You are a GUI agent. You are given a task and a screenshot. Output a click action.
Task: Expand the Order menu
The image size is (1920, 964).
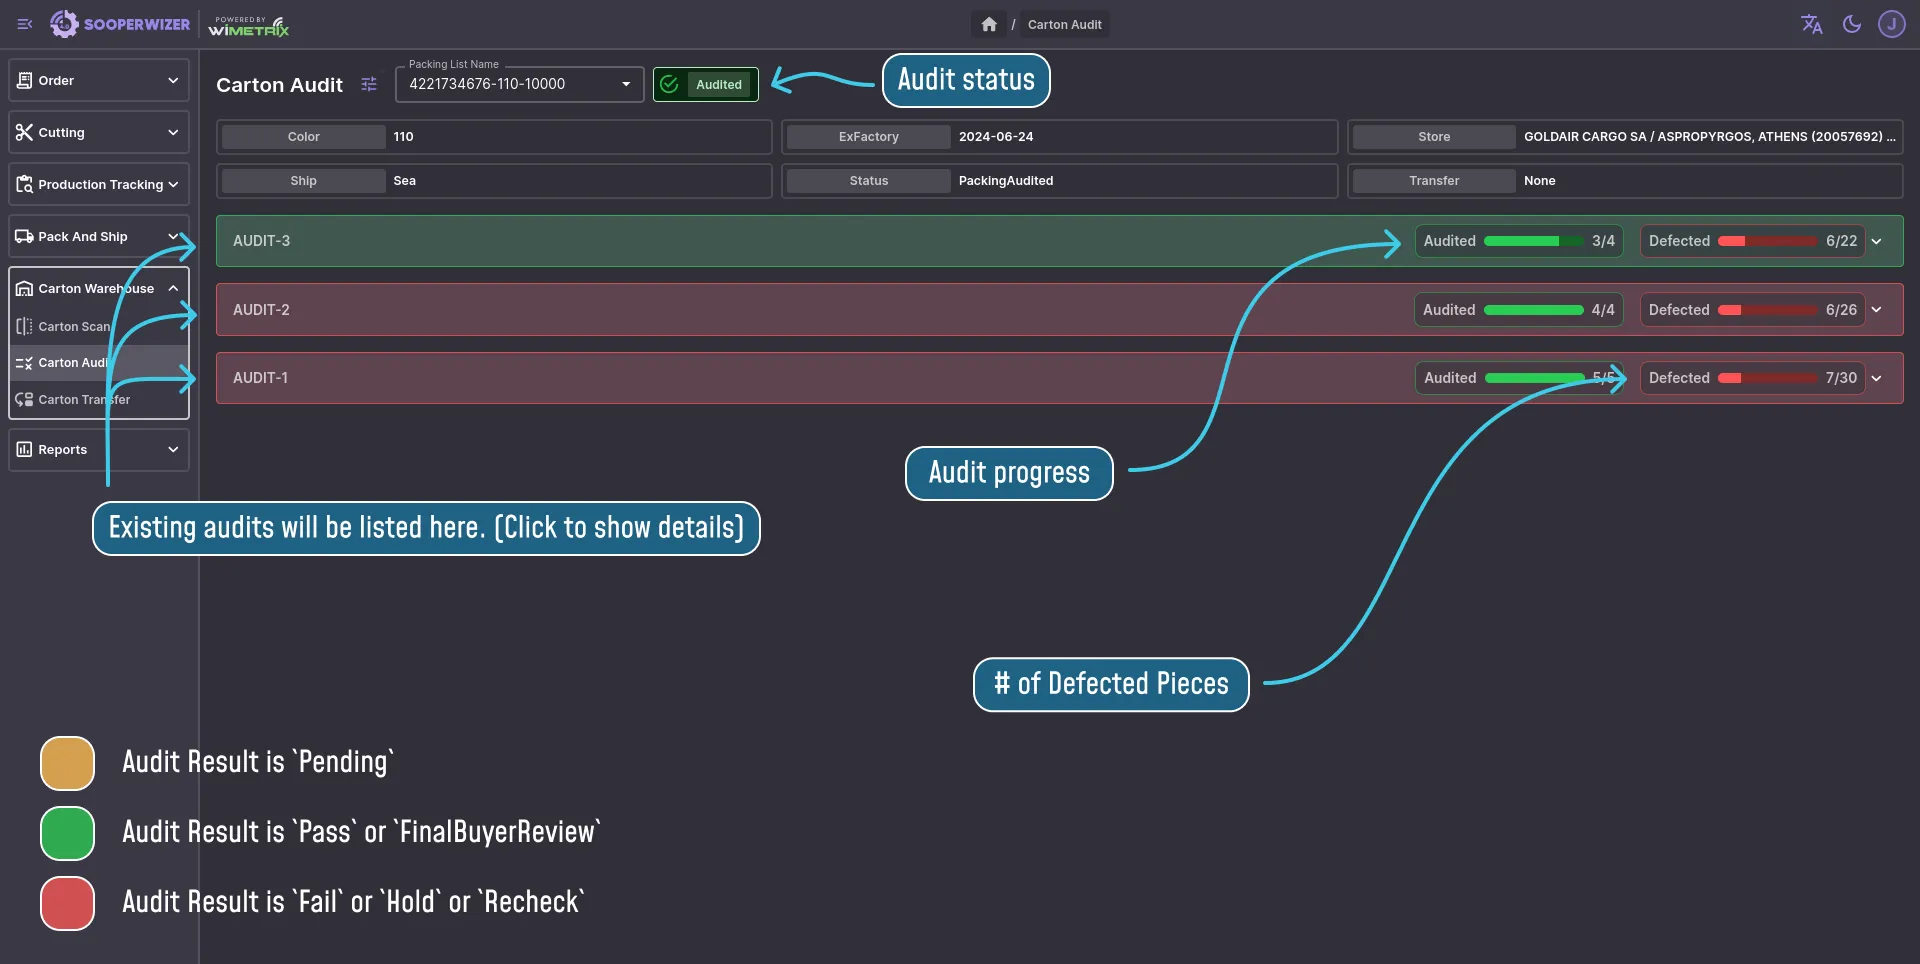pos(98,80)
